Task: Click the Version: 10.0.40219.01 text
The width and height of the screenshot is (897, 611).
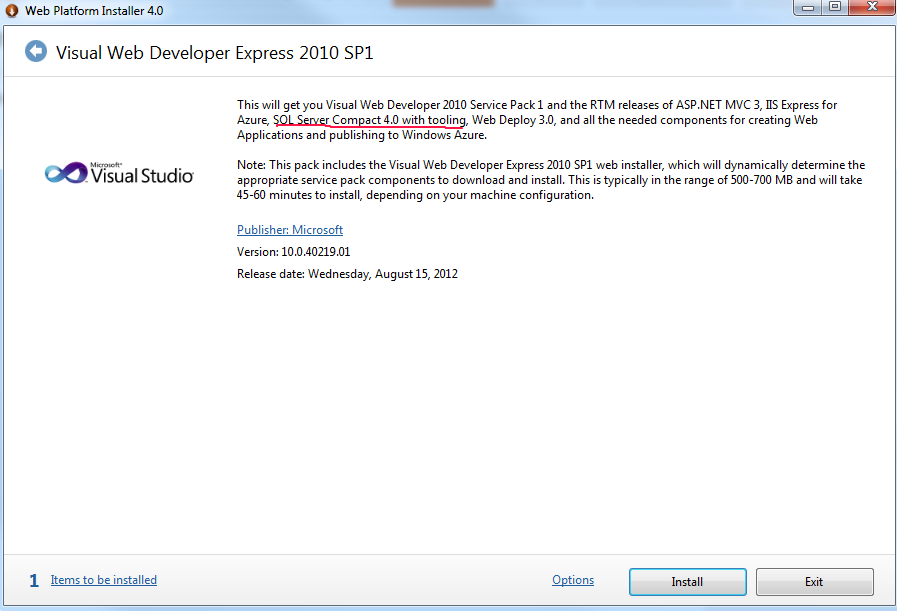Action: click(x=293, y=252)
